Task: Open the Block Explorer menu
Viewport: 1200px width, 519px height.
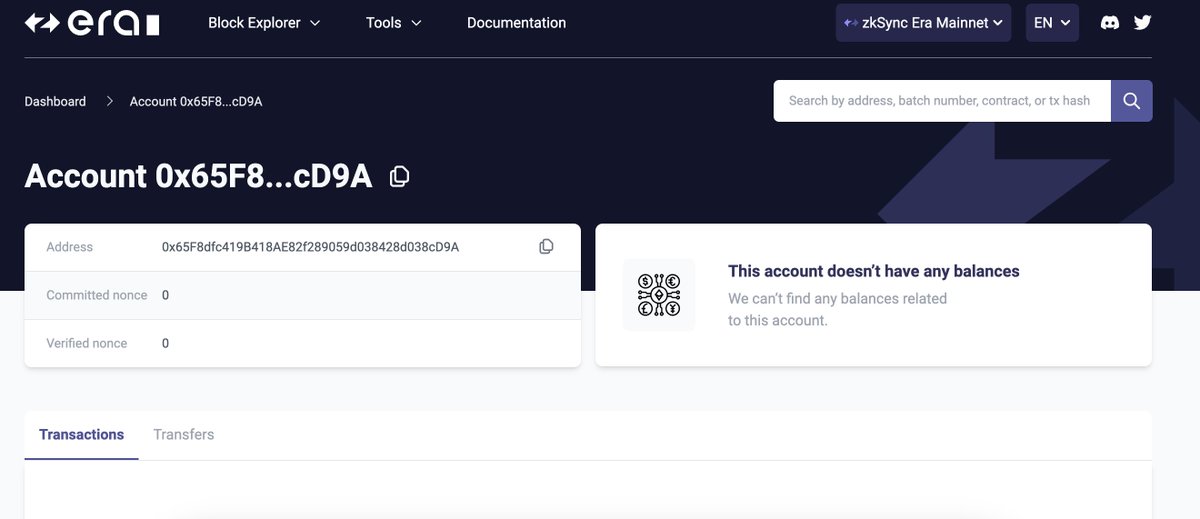Action: (x=264, y=22)
